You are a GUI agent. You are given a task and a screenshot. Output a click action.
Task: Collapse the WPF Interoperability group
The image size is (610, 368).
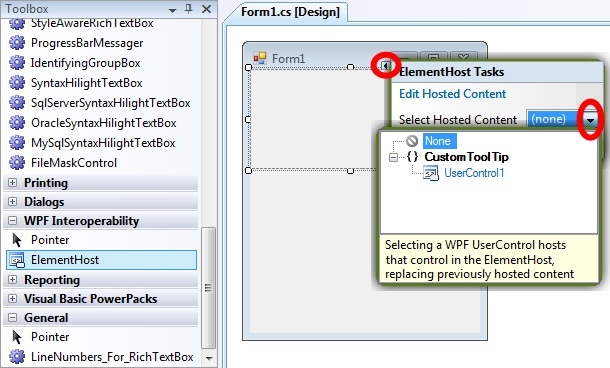[x=12, y=221]
